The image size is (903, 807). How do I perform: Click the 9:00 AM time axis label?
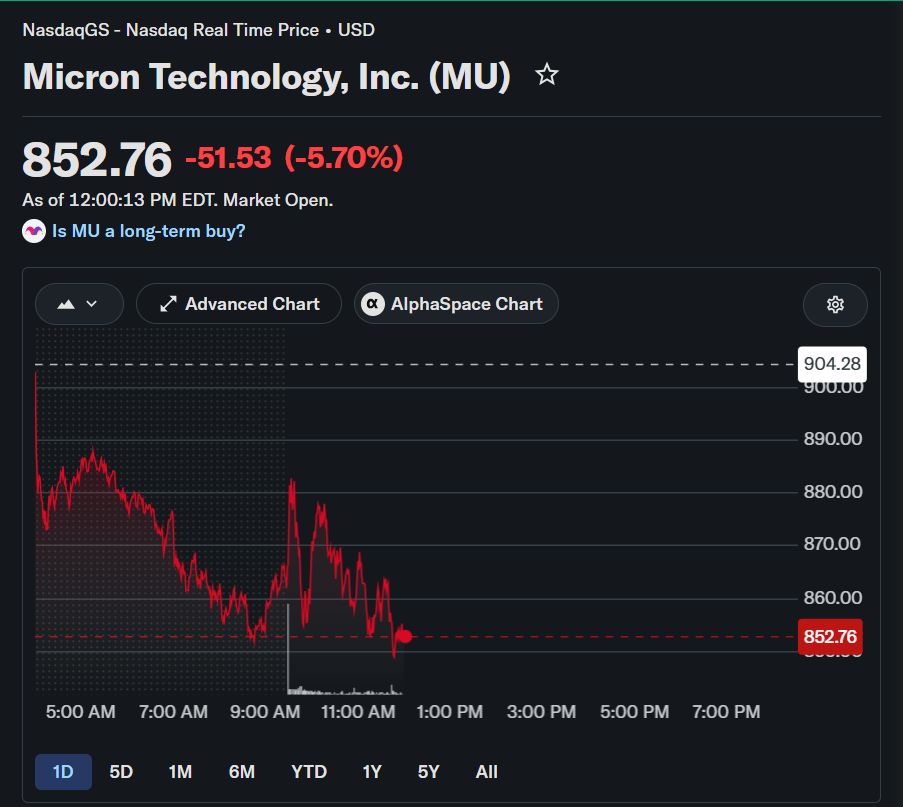click(265, 712)
